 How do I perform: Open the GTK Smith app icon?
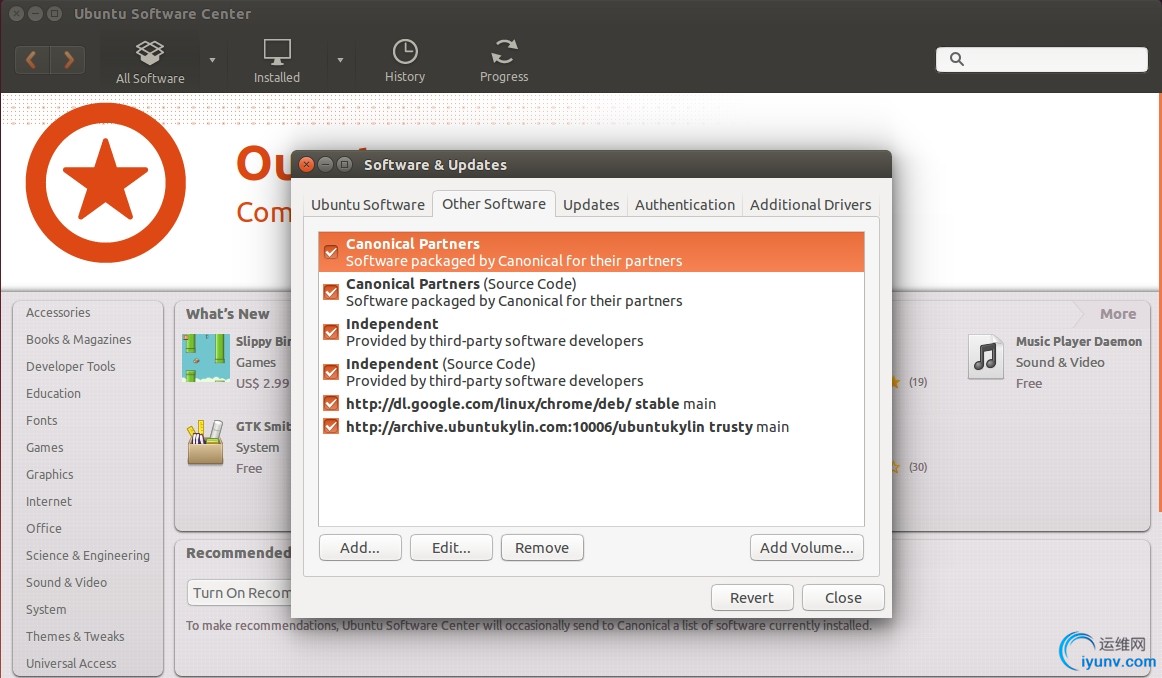(205, 442)
